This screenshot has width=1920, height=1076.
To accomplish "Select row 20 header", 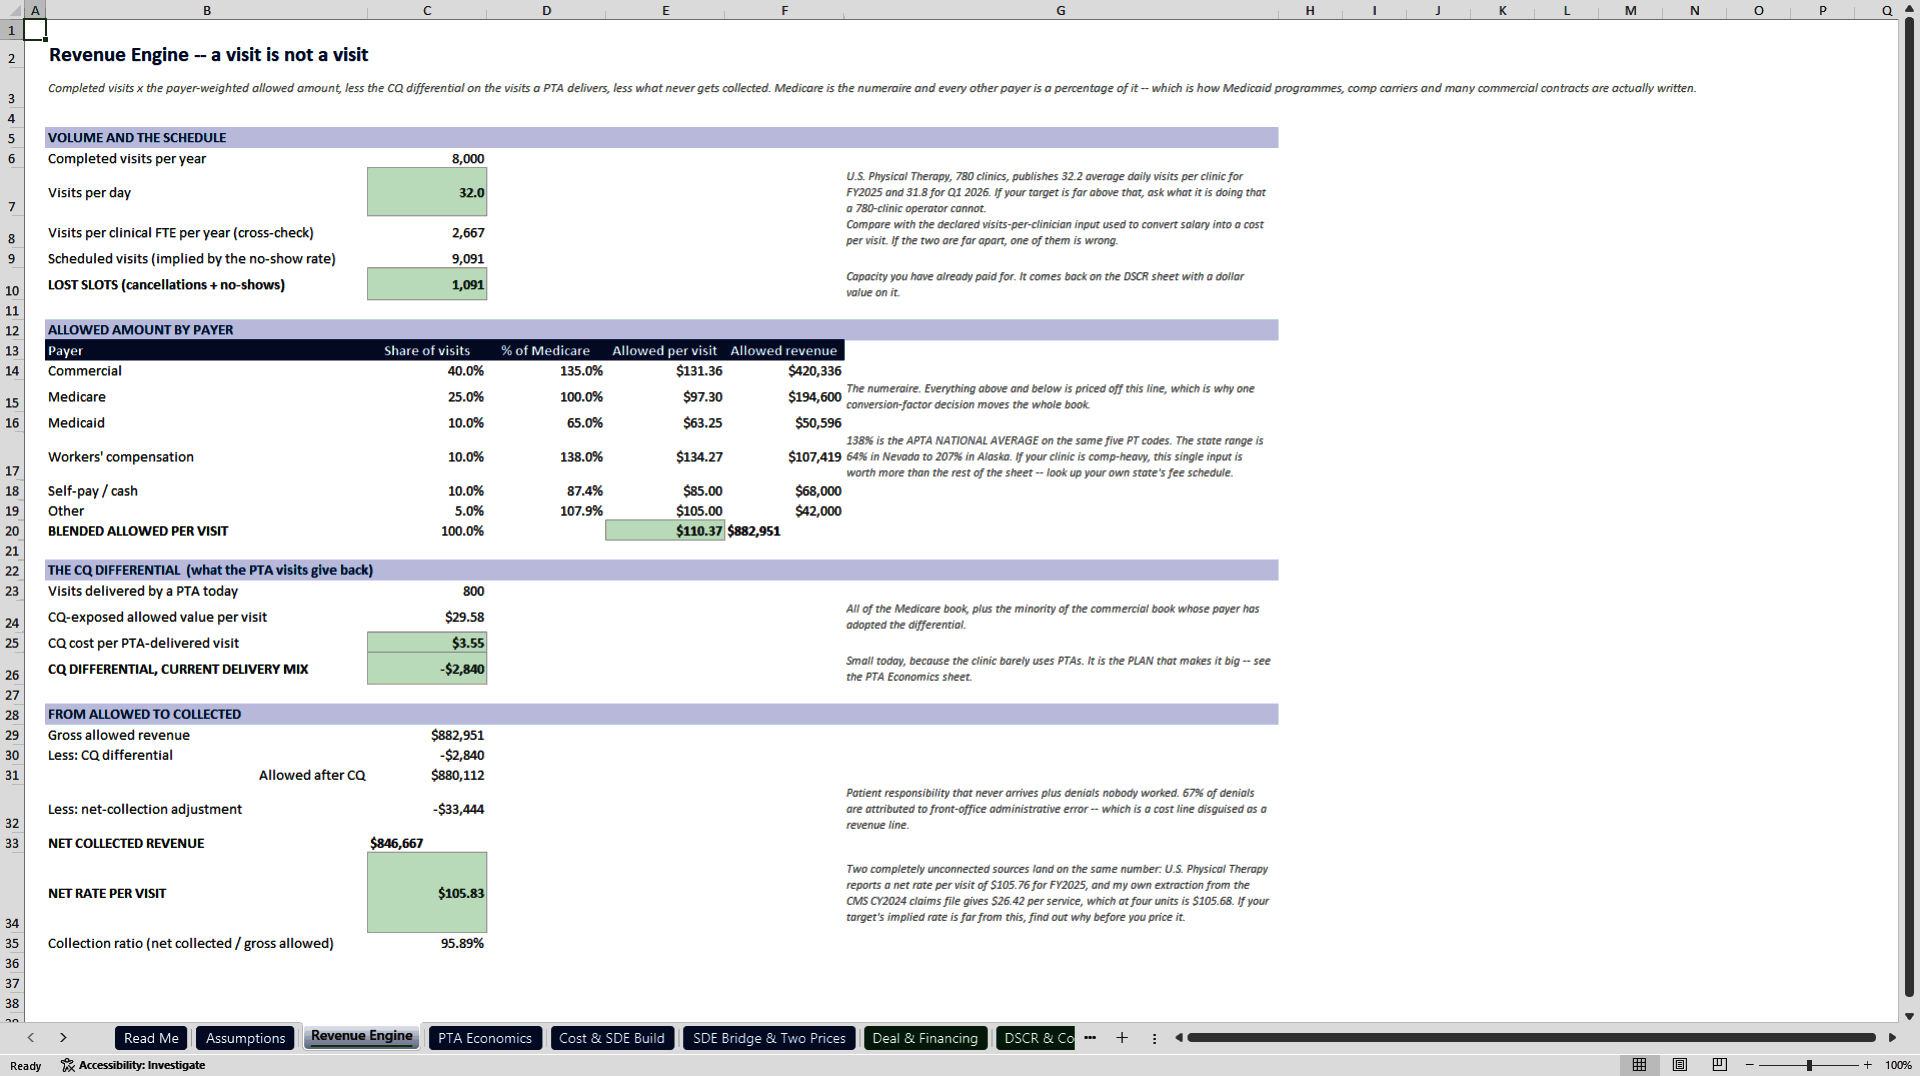I will (12, 531).
